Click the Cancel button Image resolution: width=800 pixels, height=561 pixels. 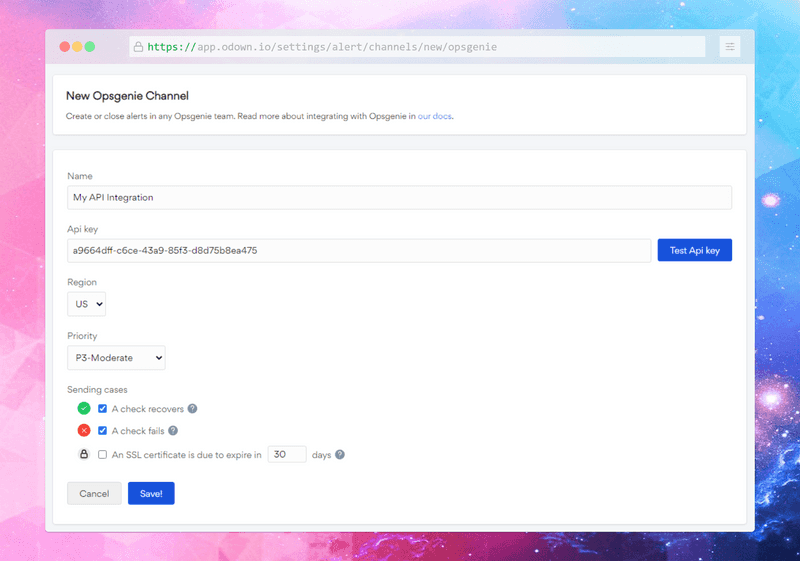(x=94, y=493)
